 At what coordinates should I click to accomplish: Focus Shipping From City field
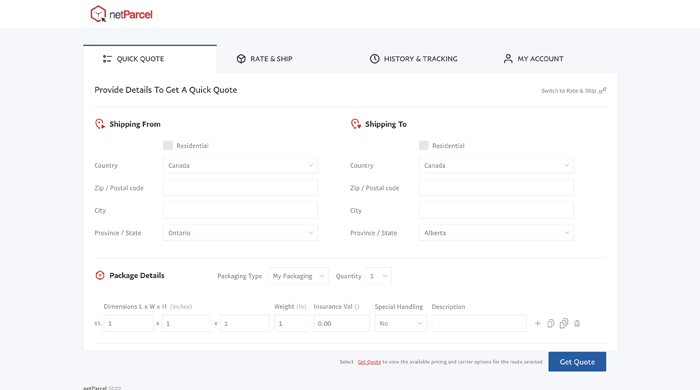click(240, 210)
